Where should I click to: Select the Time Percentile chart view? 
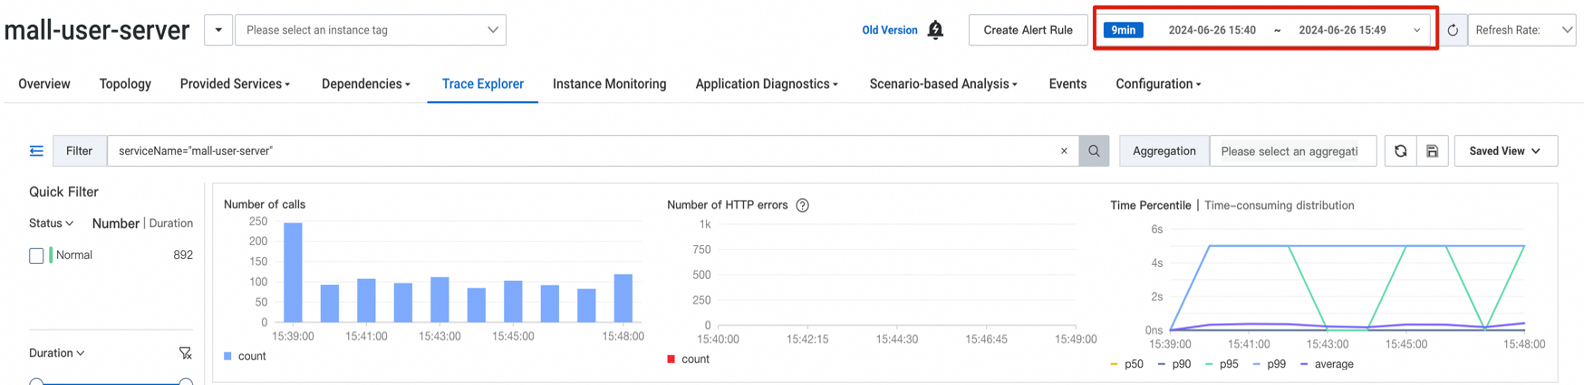[1150, 205]
